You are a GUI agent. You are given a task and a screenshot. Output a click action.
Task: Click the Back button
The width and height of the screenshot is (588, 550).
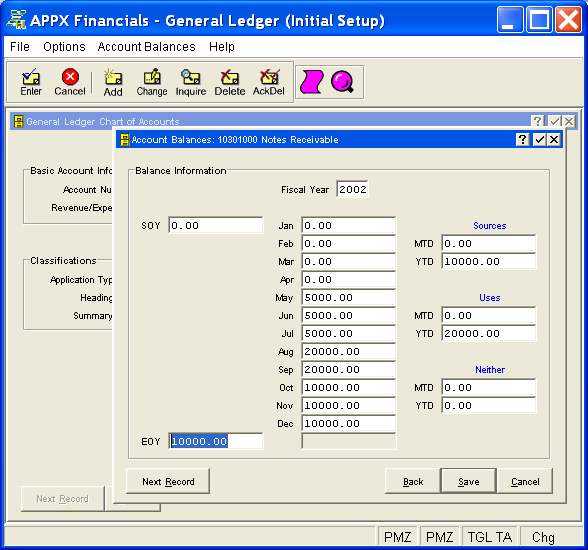[x=413, y=481]
